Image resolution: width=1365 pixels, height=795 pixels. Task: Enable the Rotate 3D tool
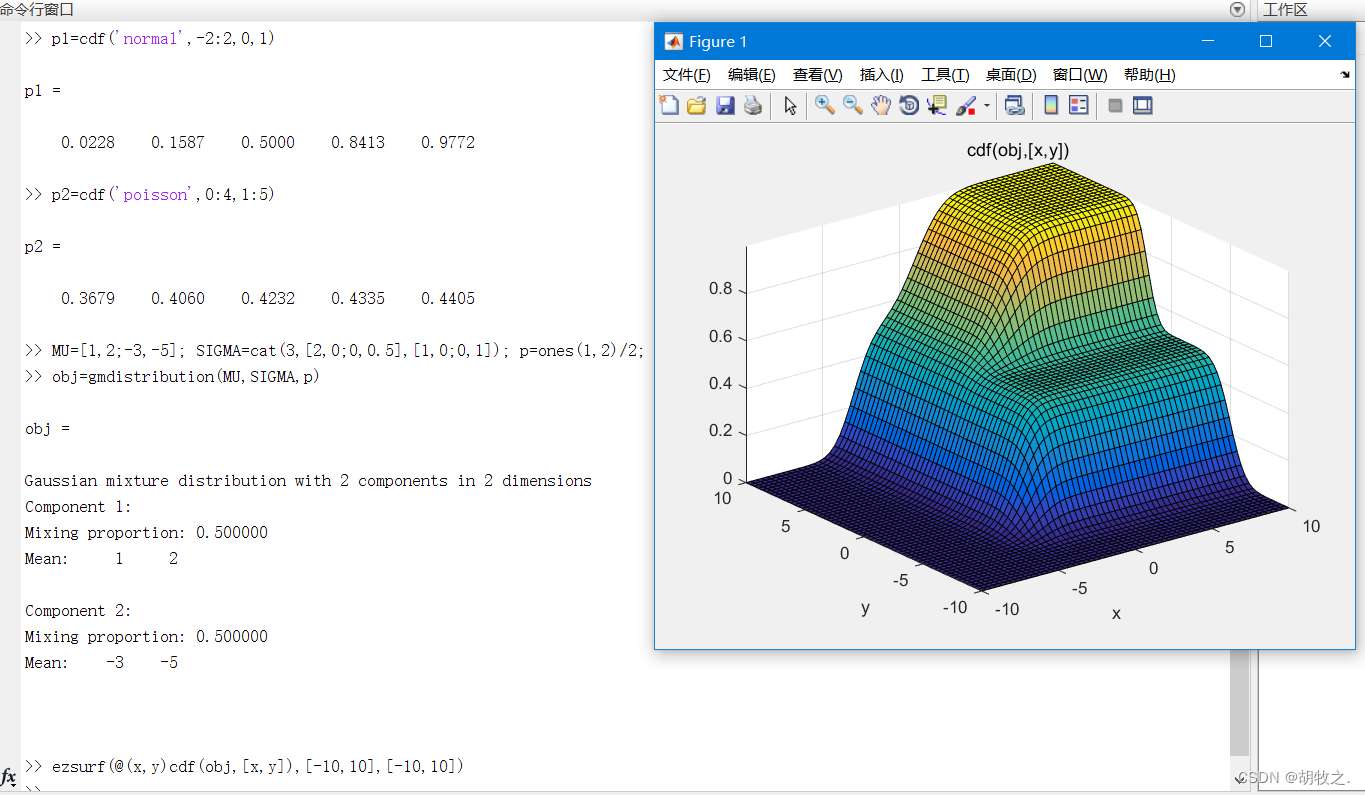(909, 105)
